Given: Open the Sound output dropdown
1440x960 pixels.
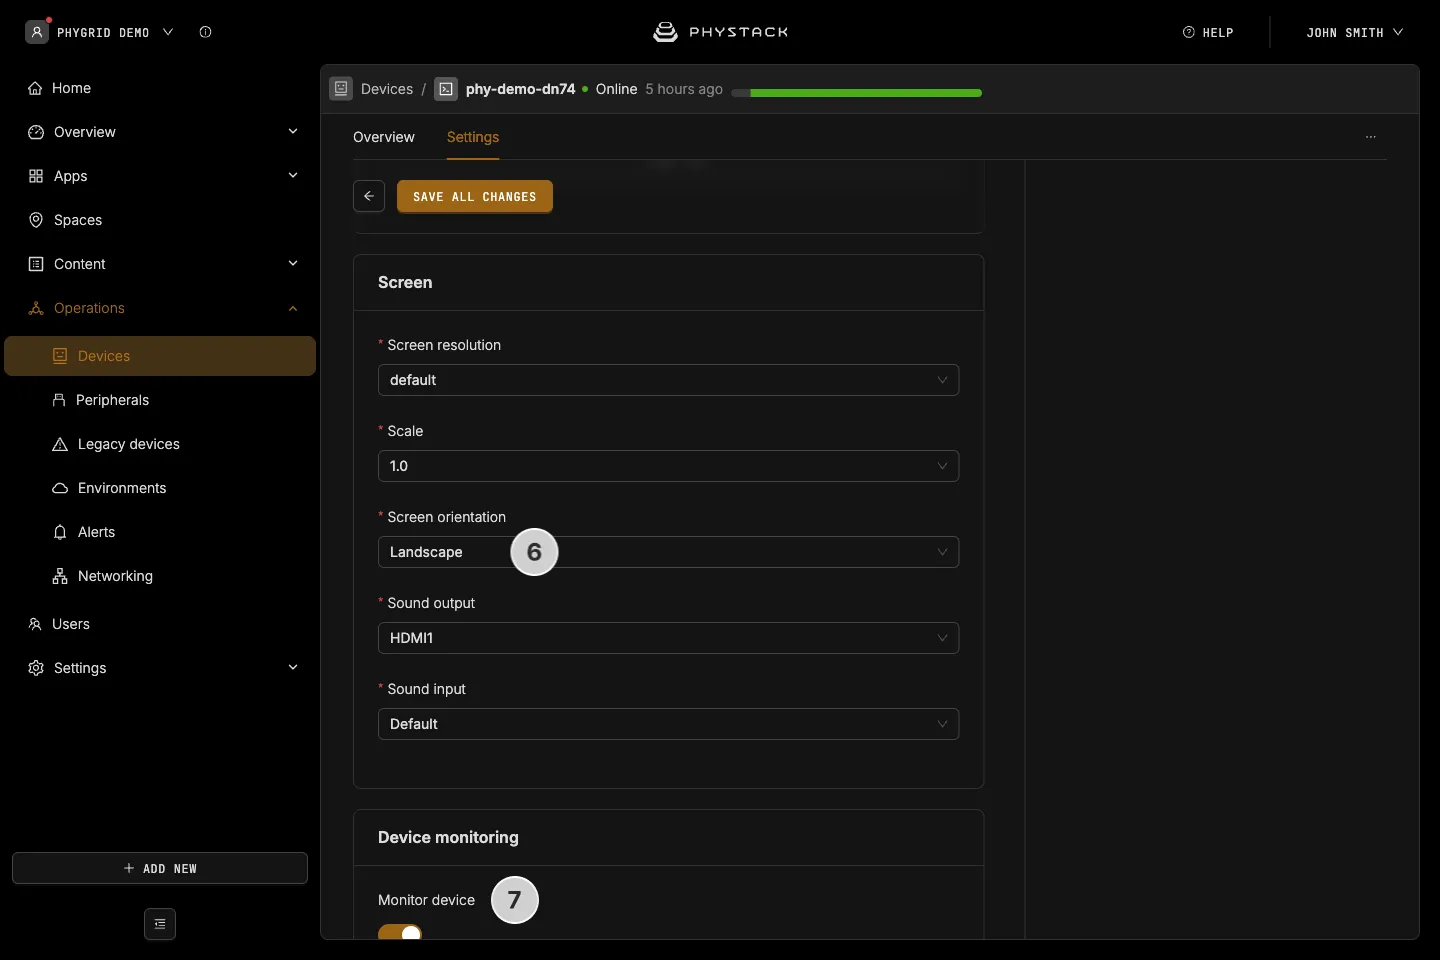Looking at the screenshot, I should 668,638.
